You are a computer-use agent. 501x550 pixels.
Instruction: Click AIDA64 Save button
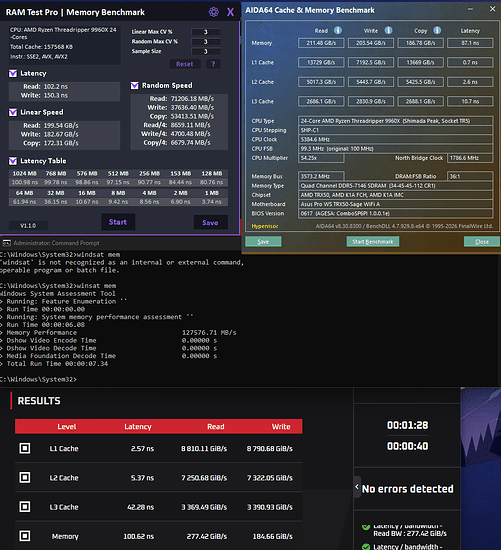point(263,242)
